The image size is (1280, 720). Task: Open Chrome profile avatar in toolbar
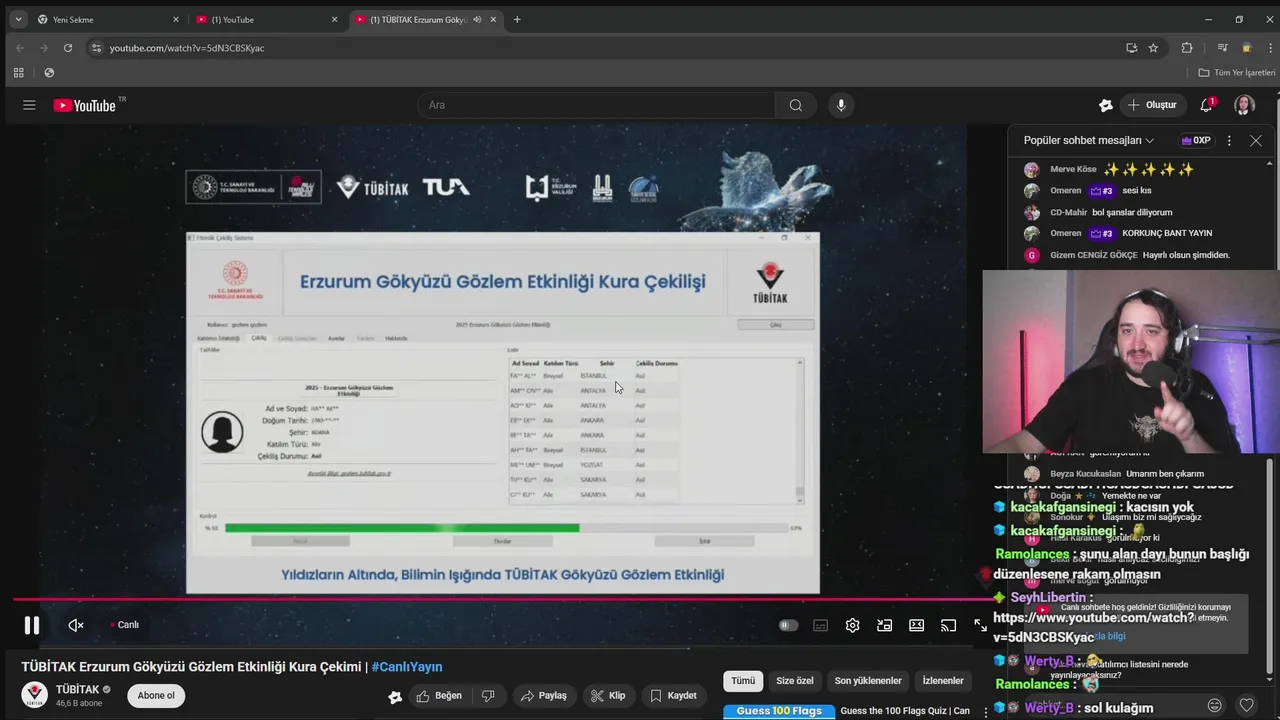coord(1246,47)
